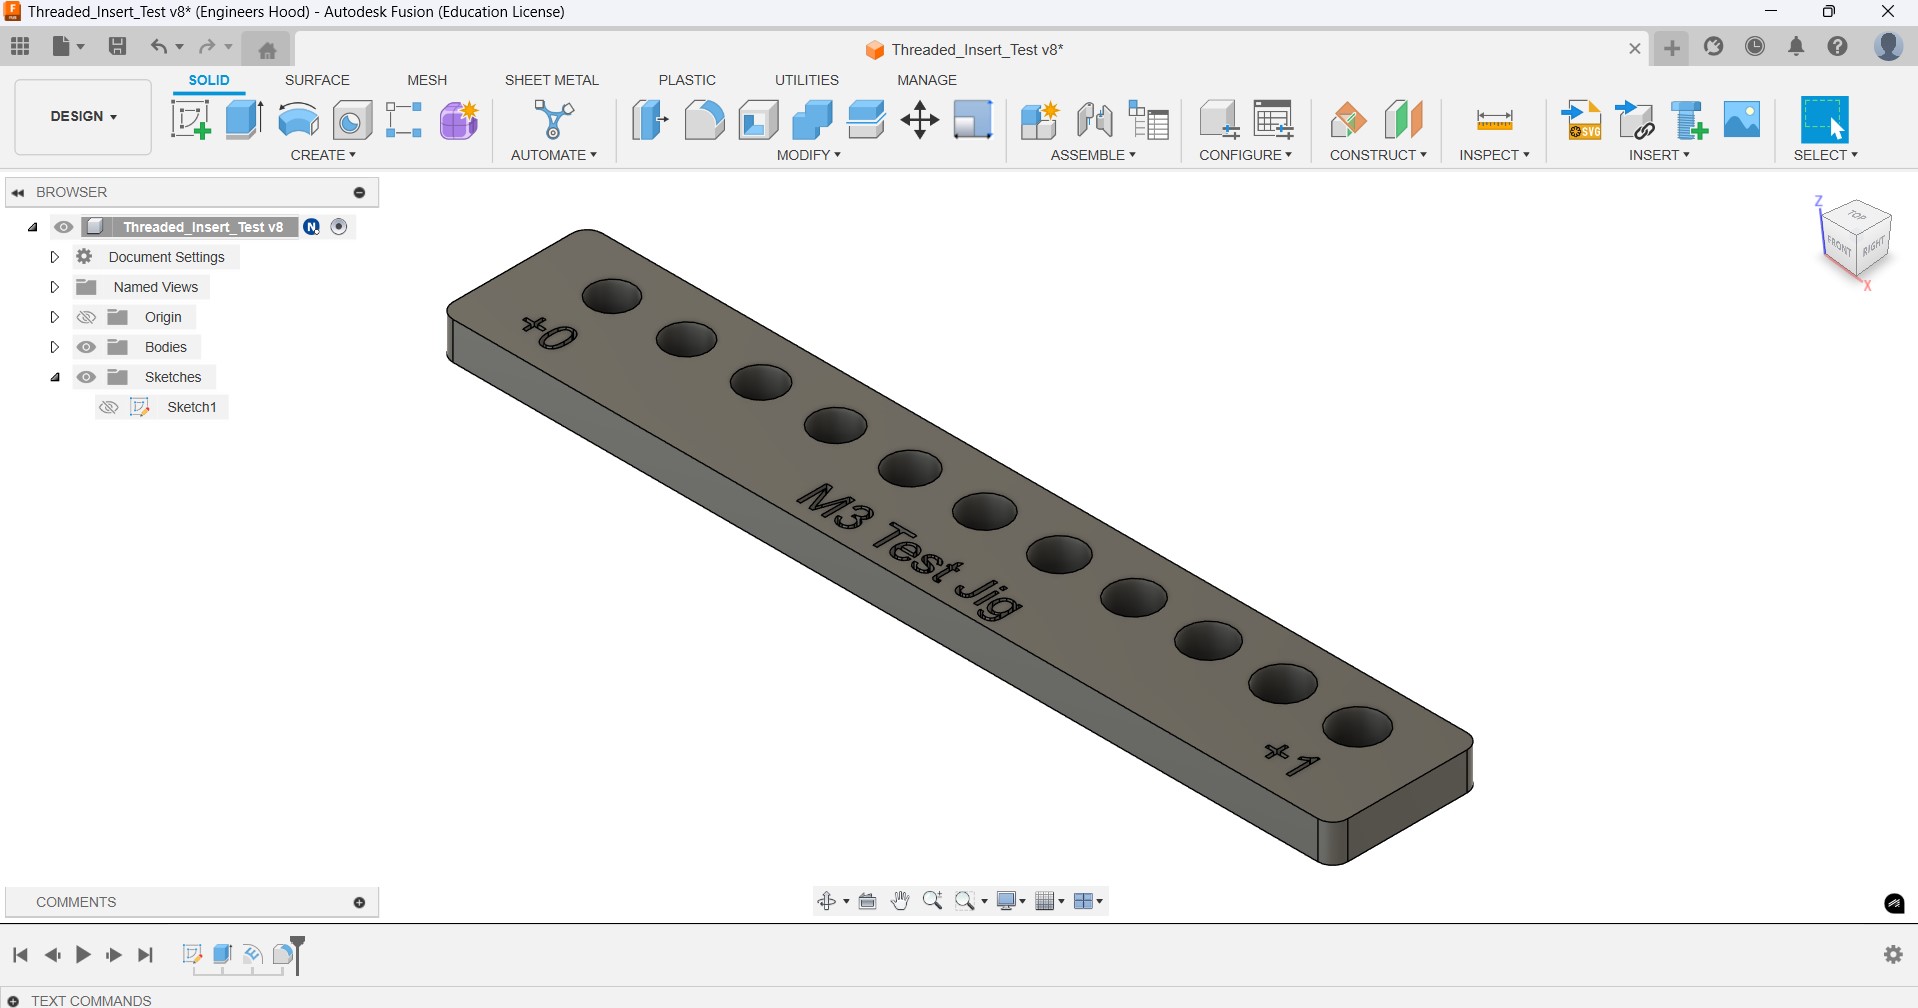The height and width of the screenshot is (1008, 1918).
Task: Switch to the SHEET METAL tab
Action: click(x=551, y=80)
